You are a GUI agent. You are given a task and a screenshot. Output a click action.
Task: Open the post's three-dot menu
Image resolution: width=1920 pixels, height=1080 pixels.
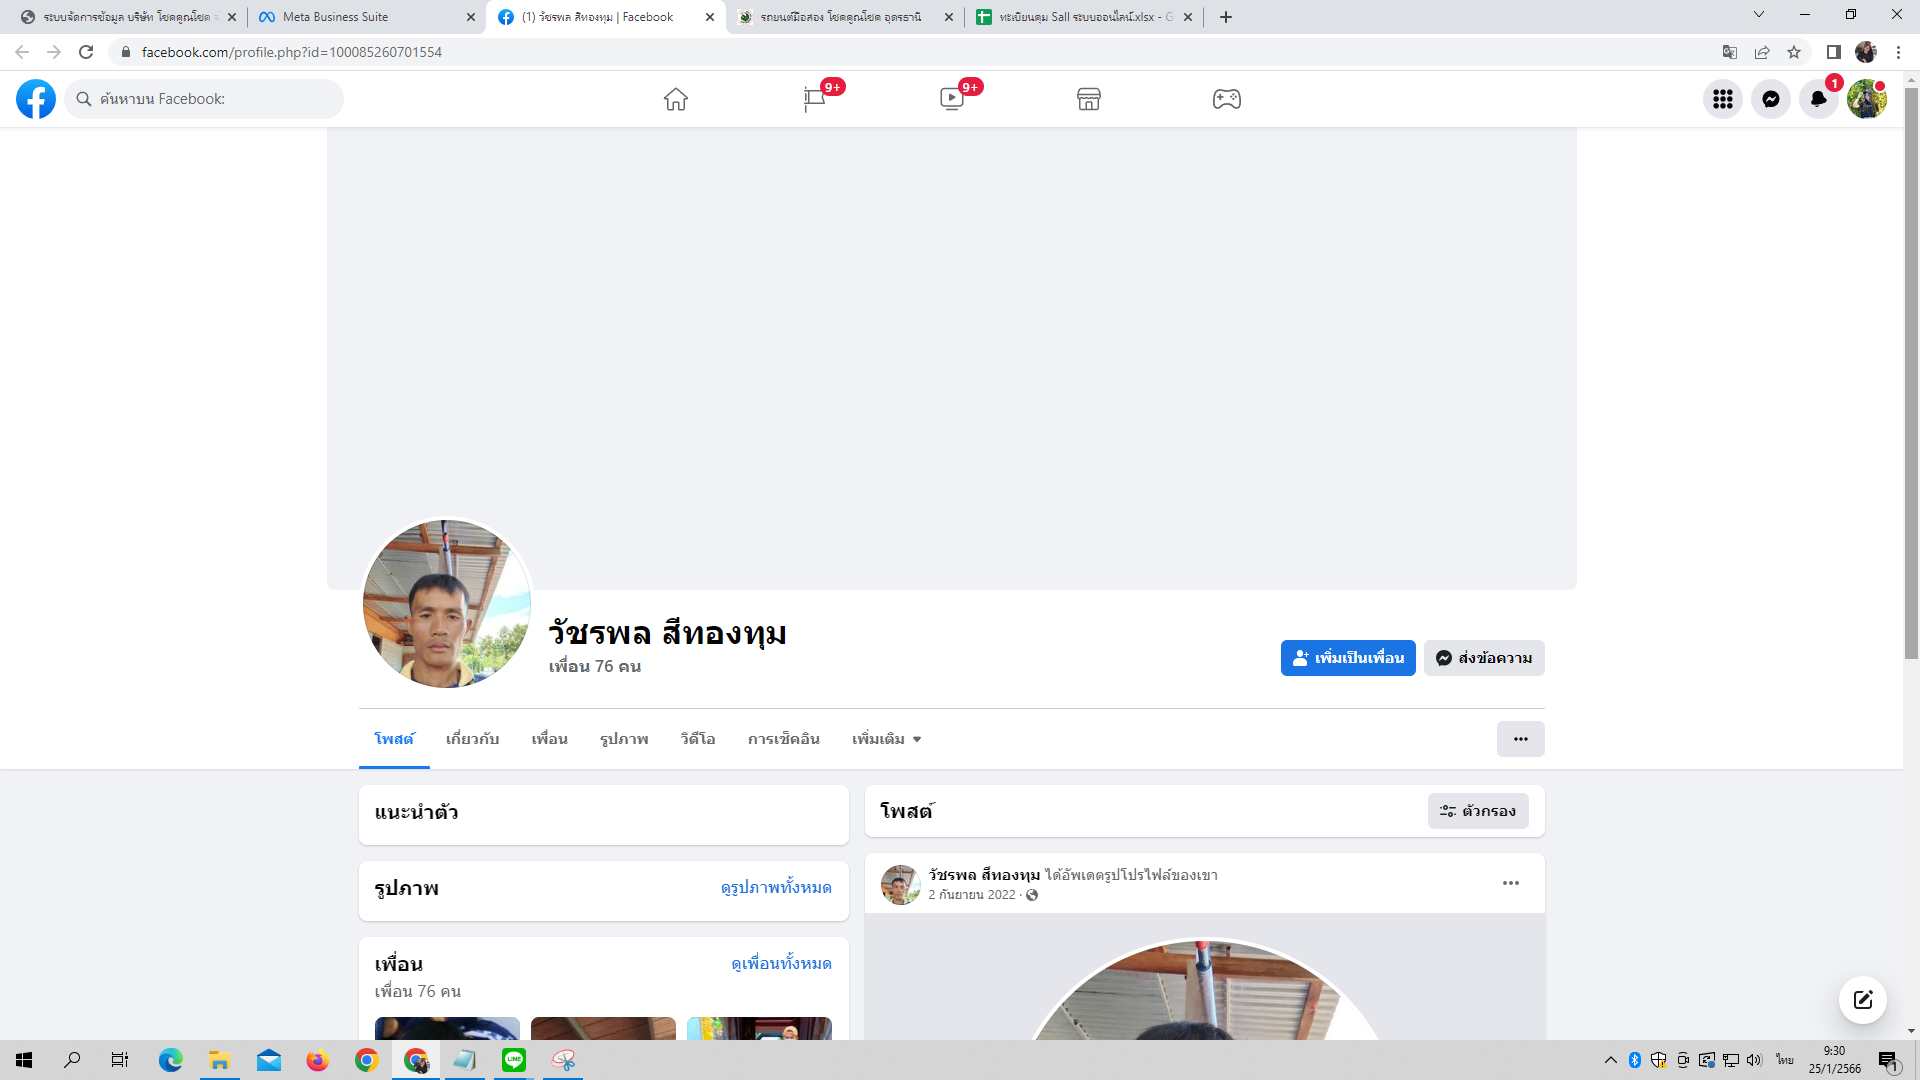click(1510, 883)
